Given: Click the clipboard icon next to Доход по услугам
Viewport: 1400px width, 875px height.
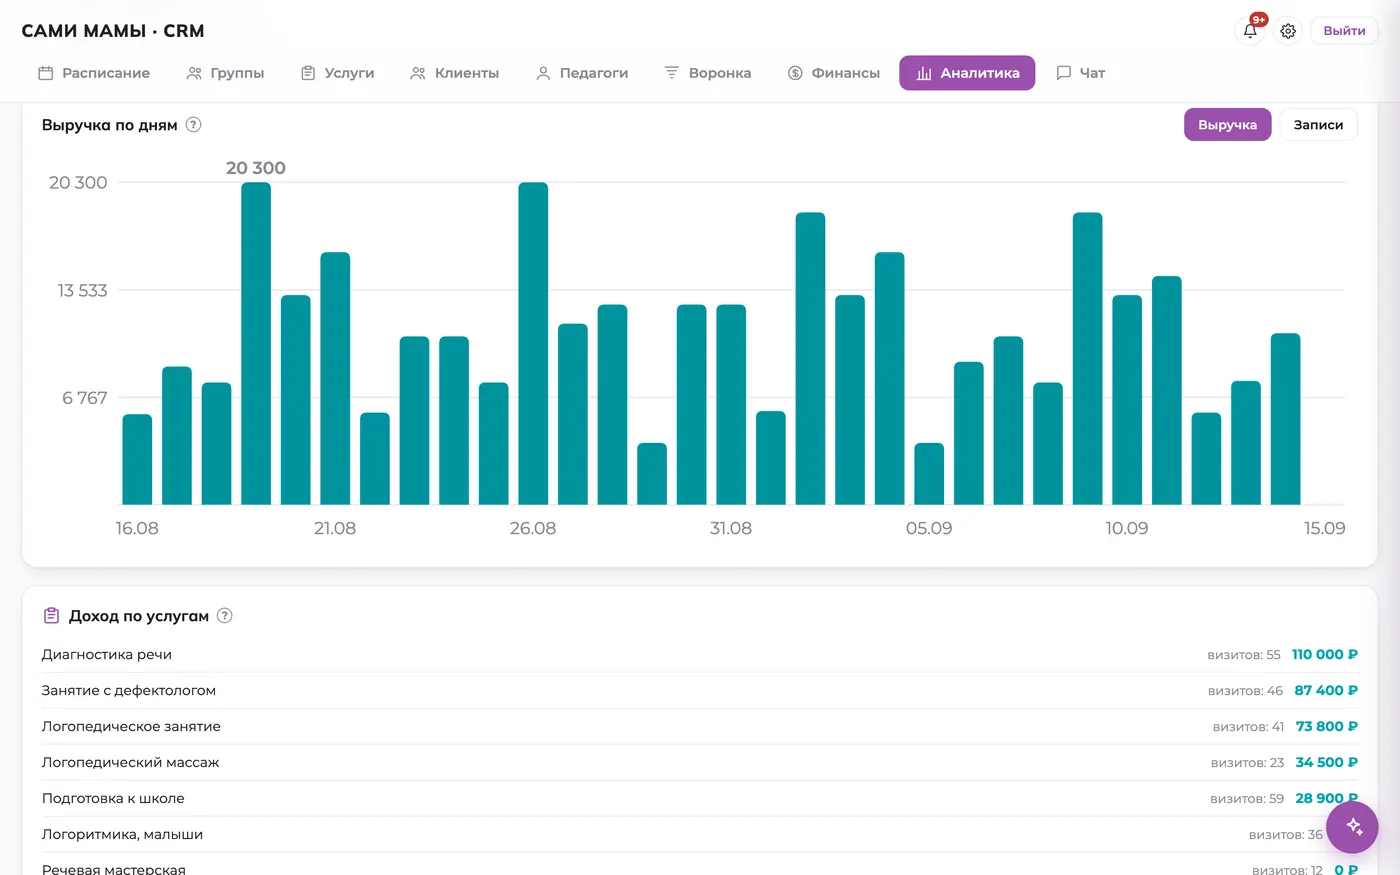Looking at the screenshot, I should tap(52, 616).
